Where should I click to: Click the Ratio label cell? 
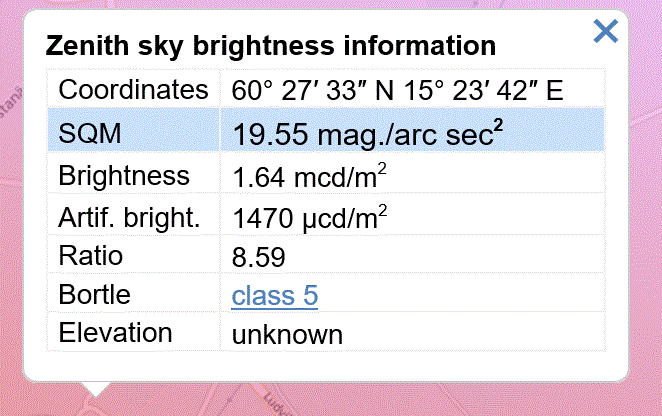tap(133, 255)
